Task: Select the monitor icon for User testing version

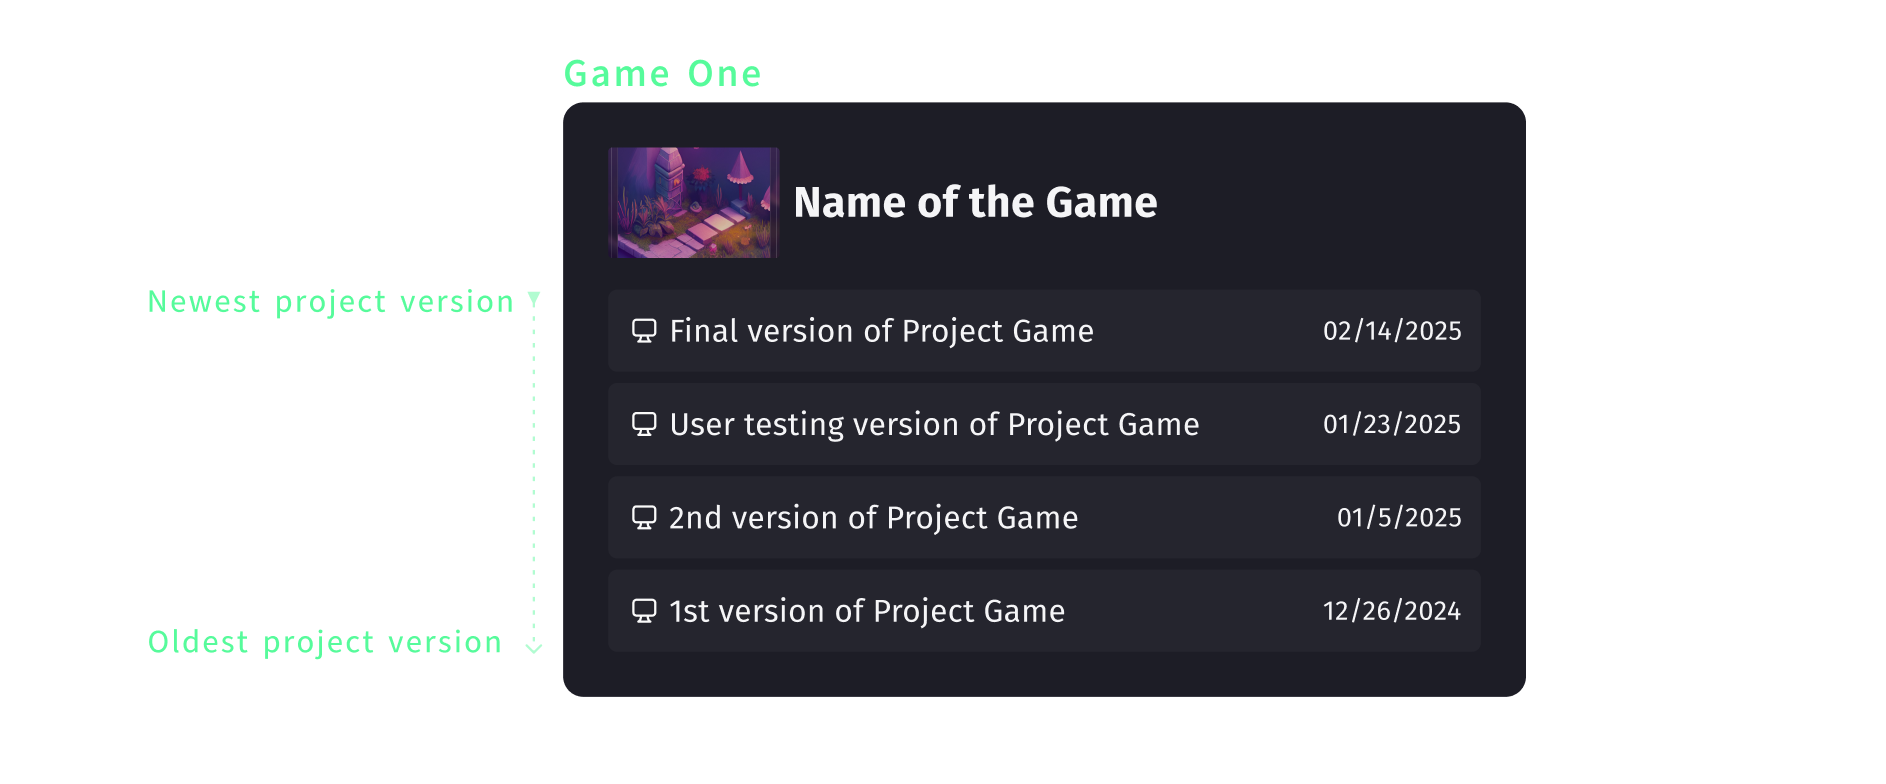Action: pyautogui.click(x=644, y=424)
